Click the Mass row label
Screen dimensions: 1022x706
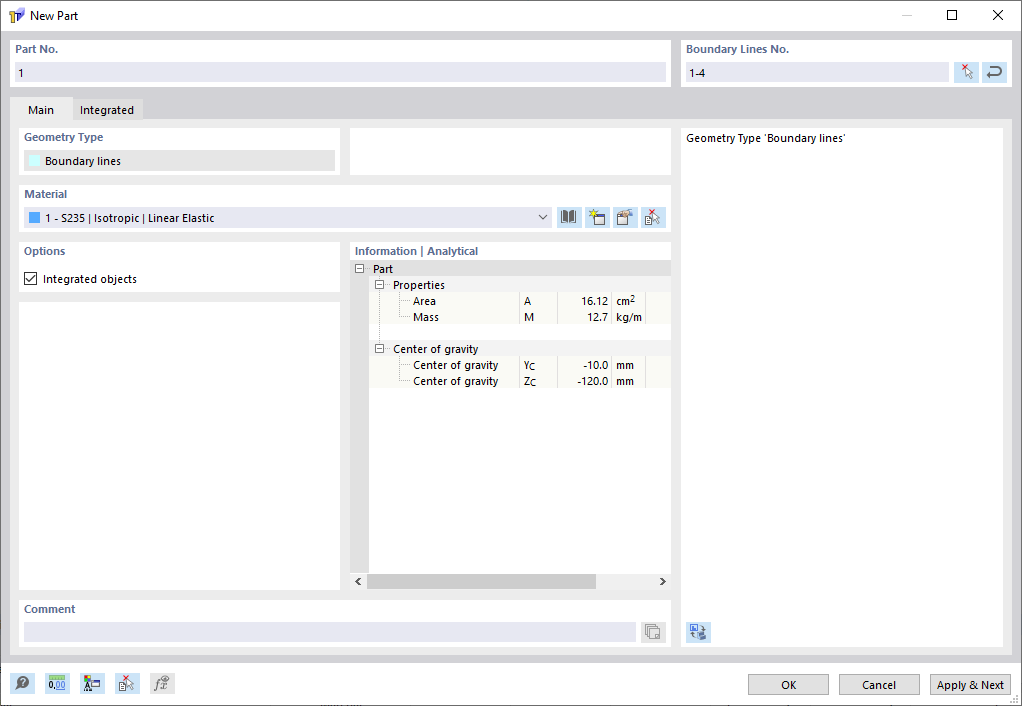(426, 317)
